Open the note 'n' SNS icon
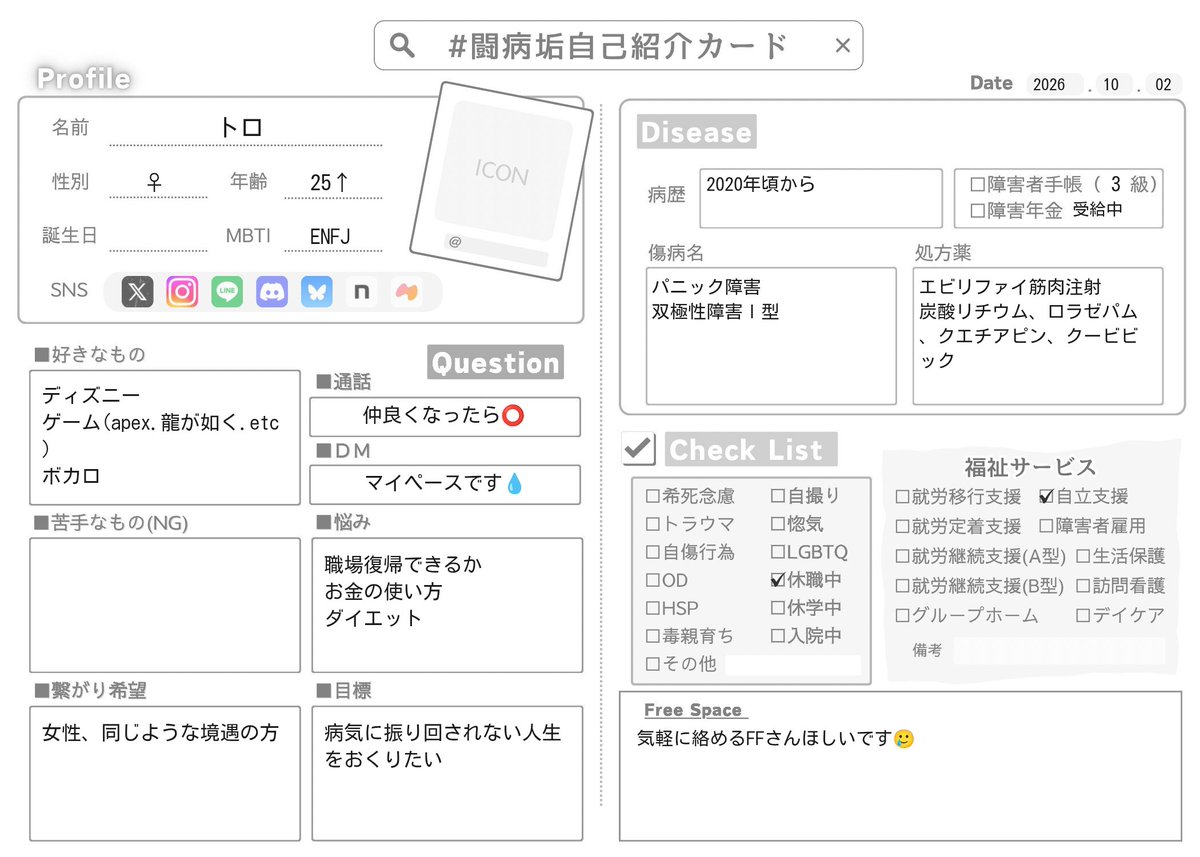Screen dimensions: 1200x857 click(361, 291)
